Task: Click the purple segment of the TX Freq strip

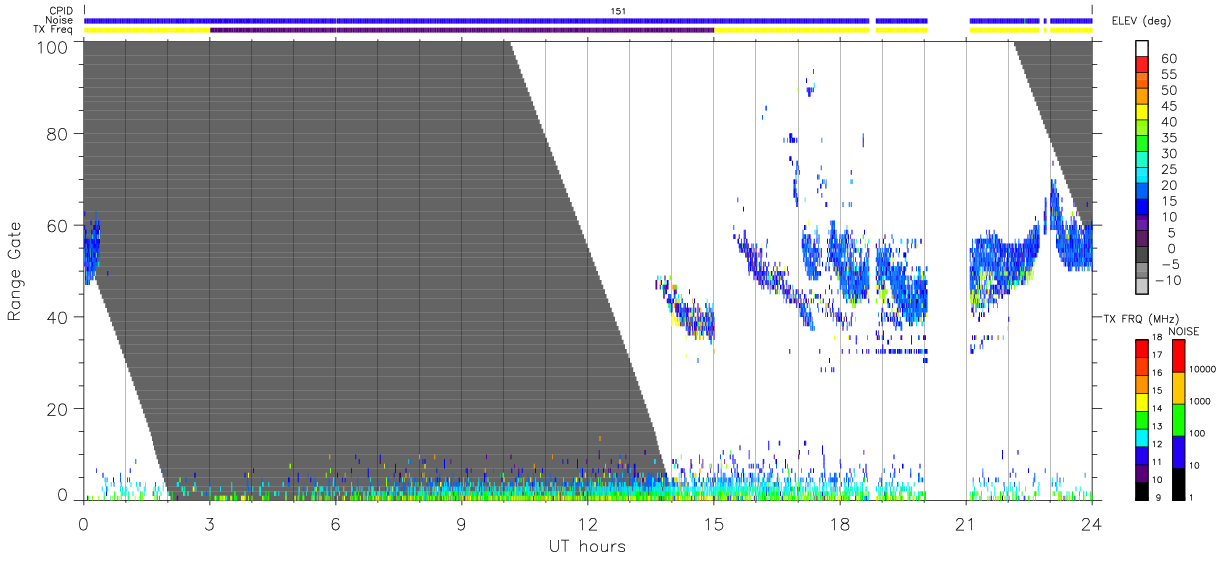Action: 462,30
